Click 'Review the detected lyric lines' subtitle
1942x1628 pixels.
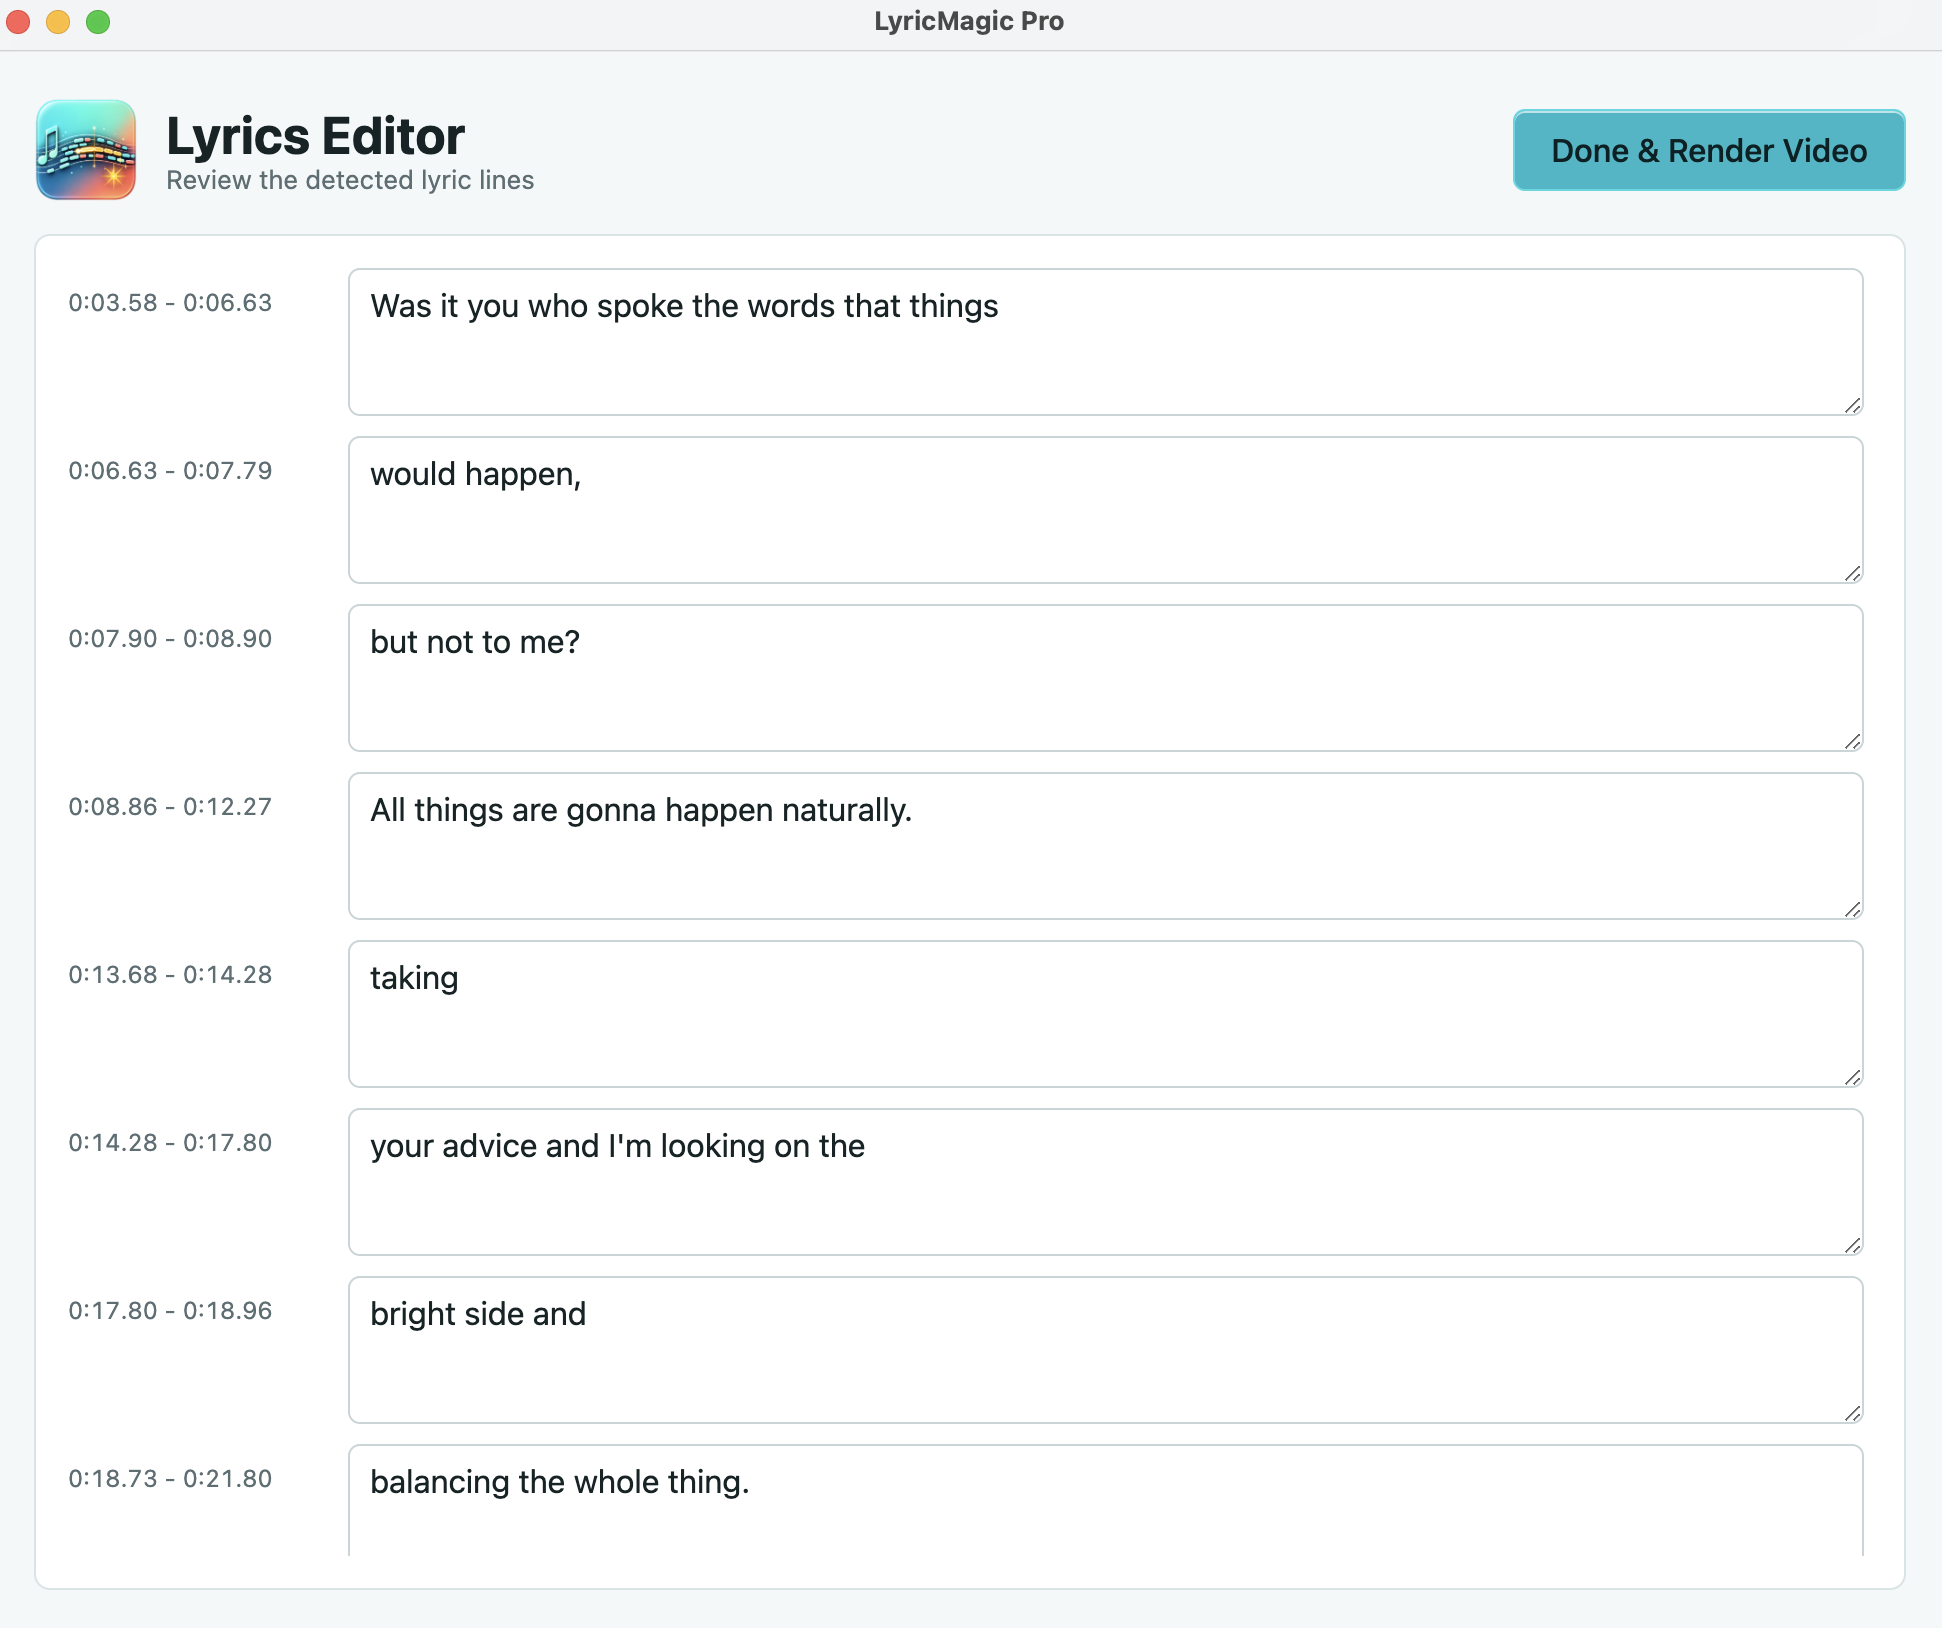point(350,180)
